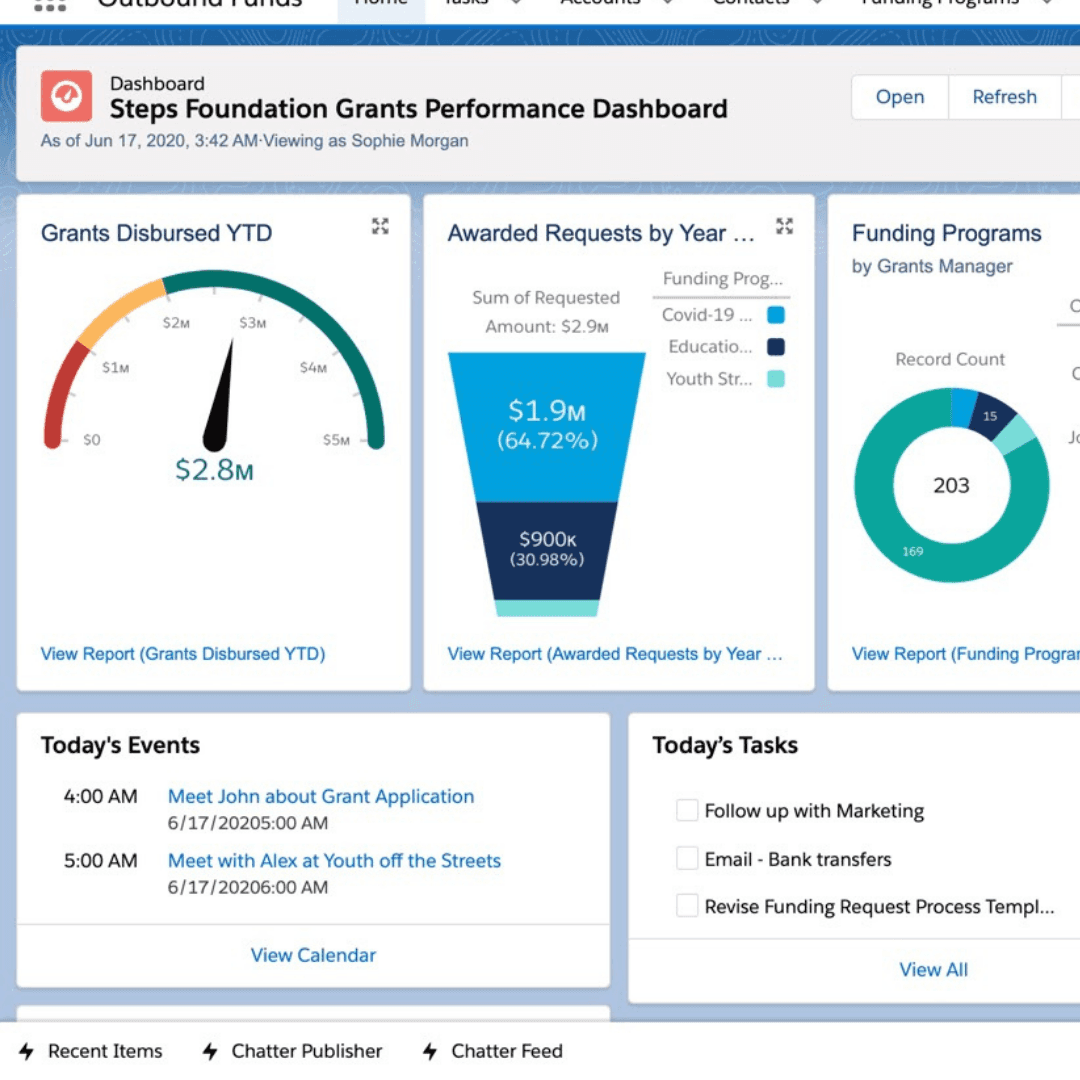Click the 4:00 AM event time
The image size is (1080, 1080).
coord(101,796)
